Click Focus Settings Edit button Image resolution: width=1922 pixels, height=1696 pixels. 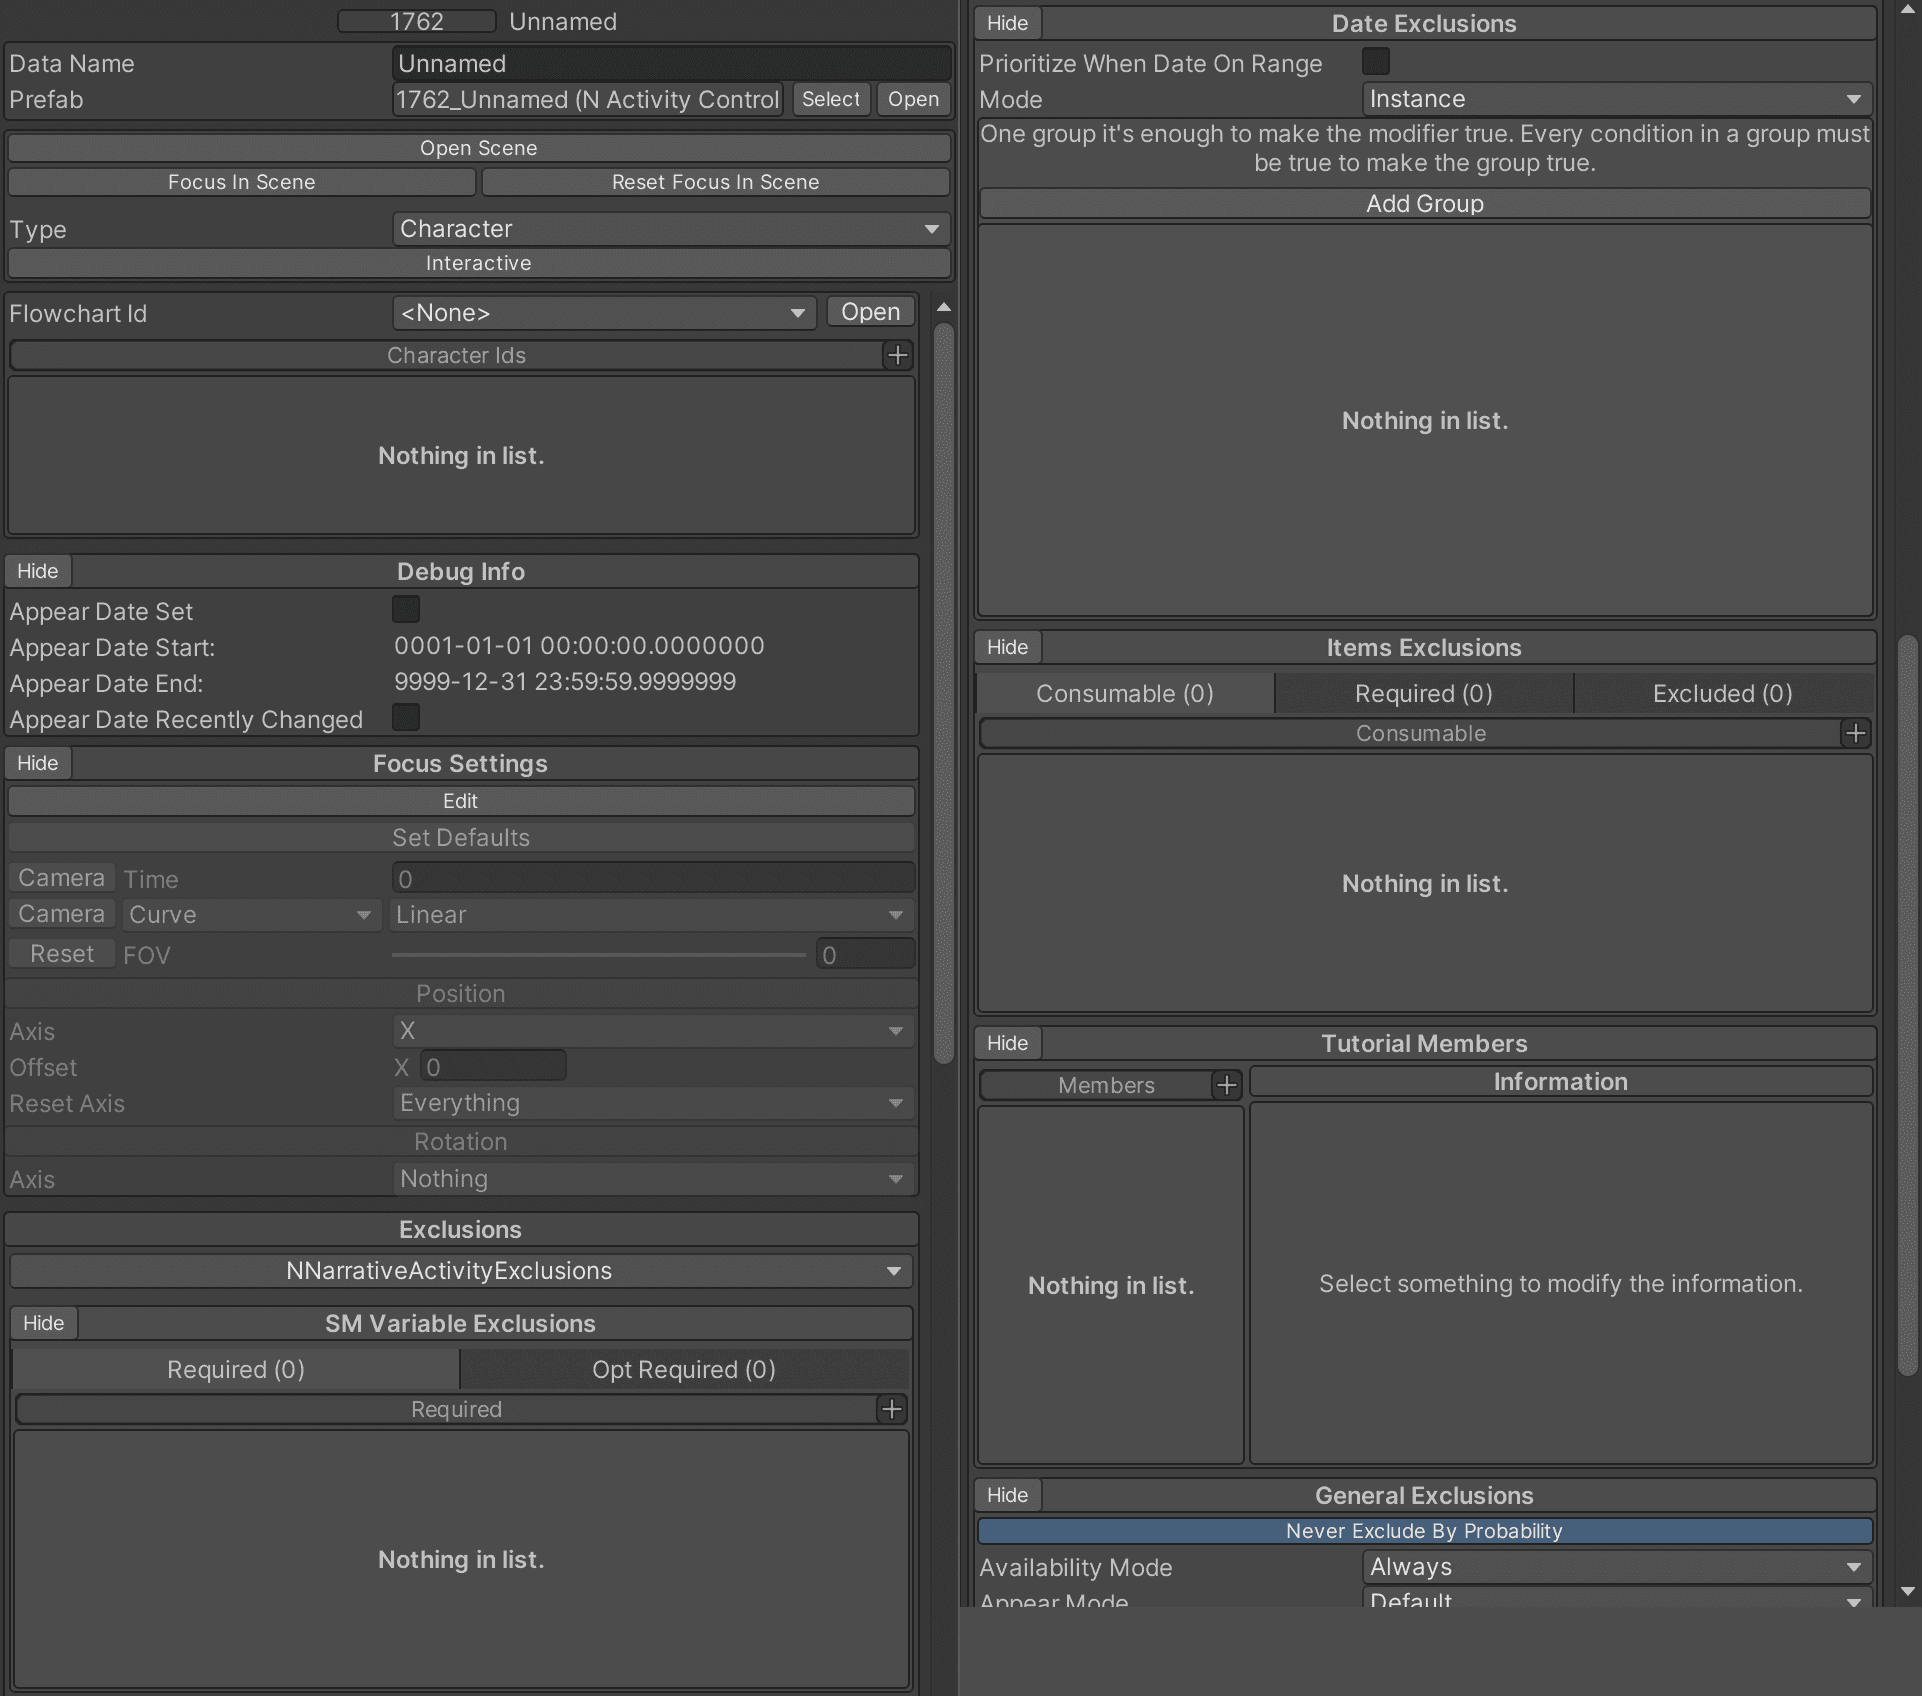(460, 801)
